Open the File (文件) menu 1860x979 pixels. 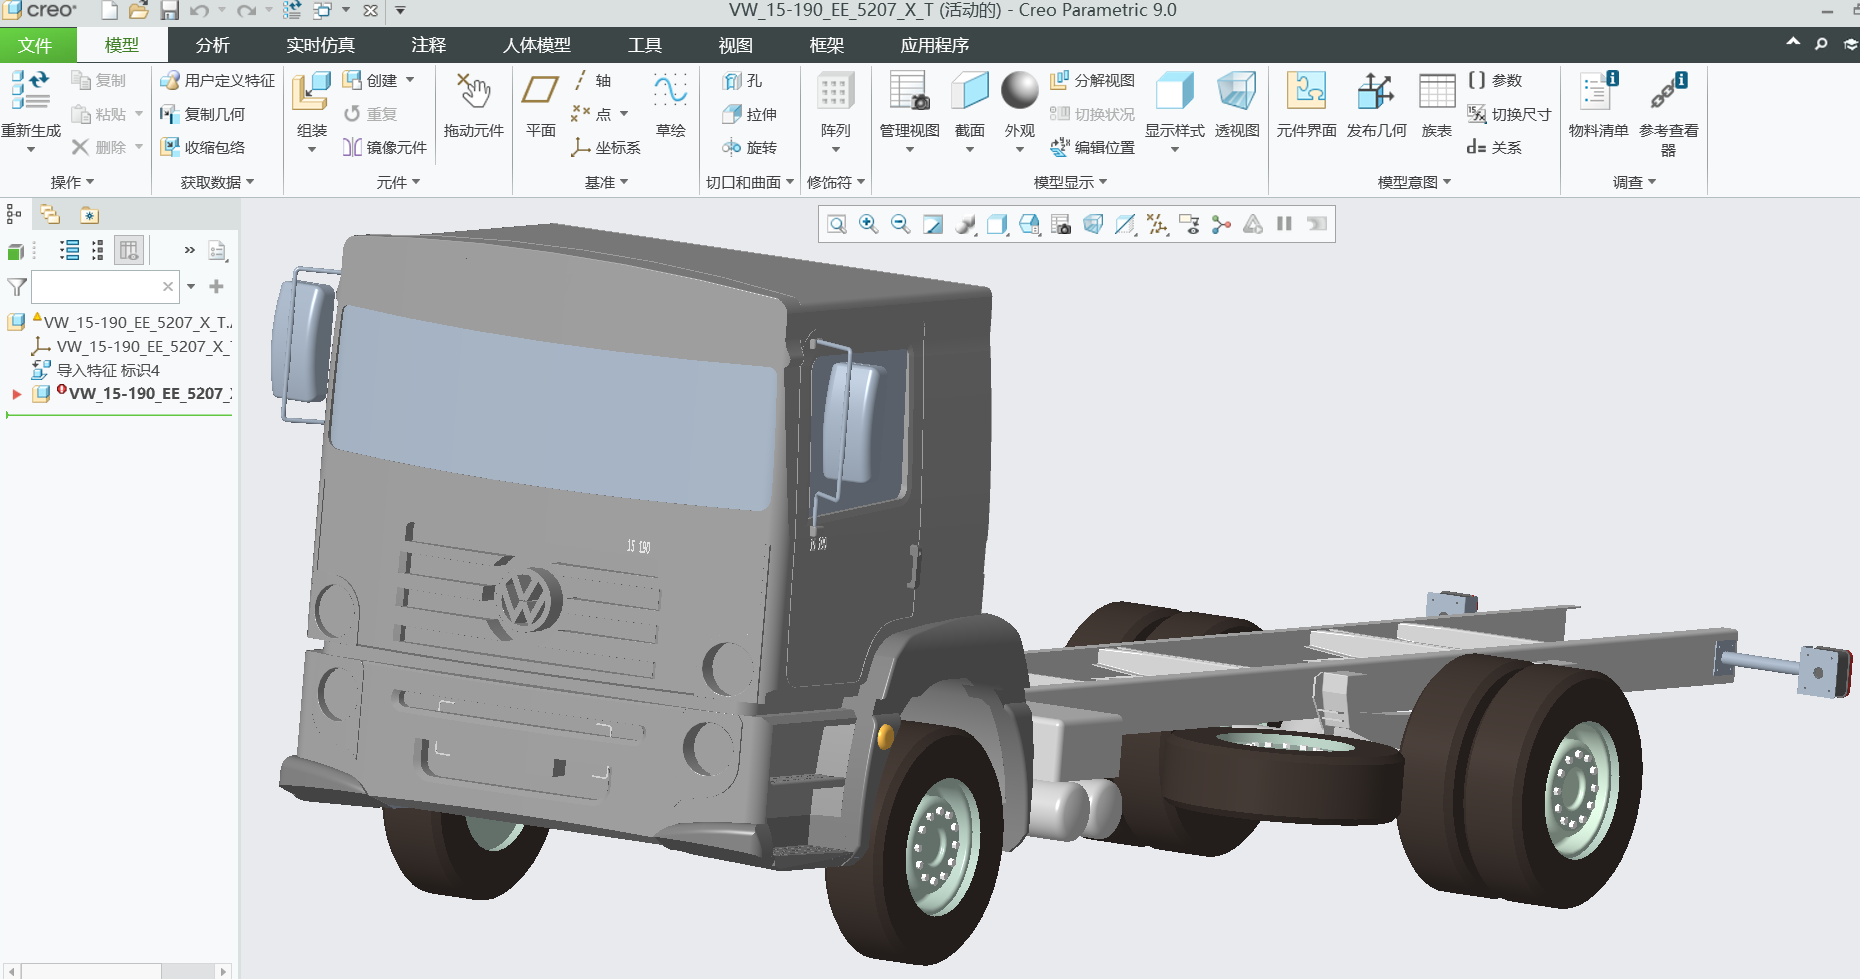pos(36,45)
